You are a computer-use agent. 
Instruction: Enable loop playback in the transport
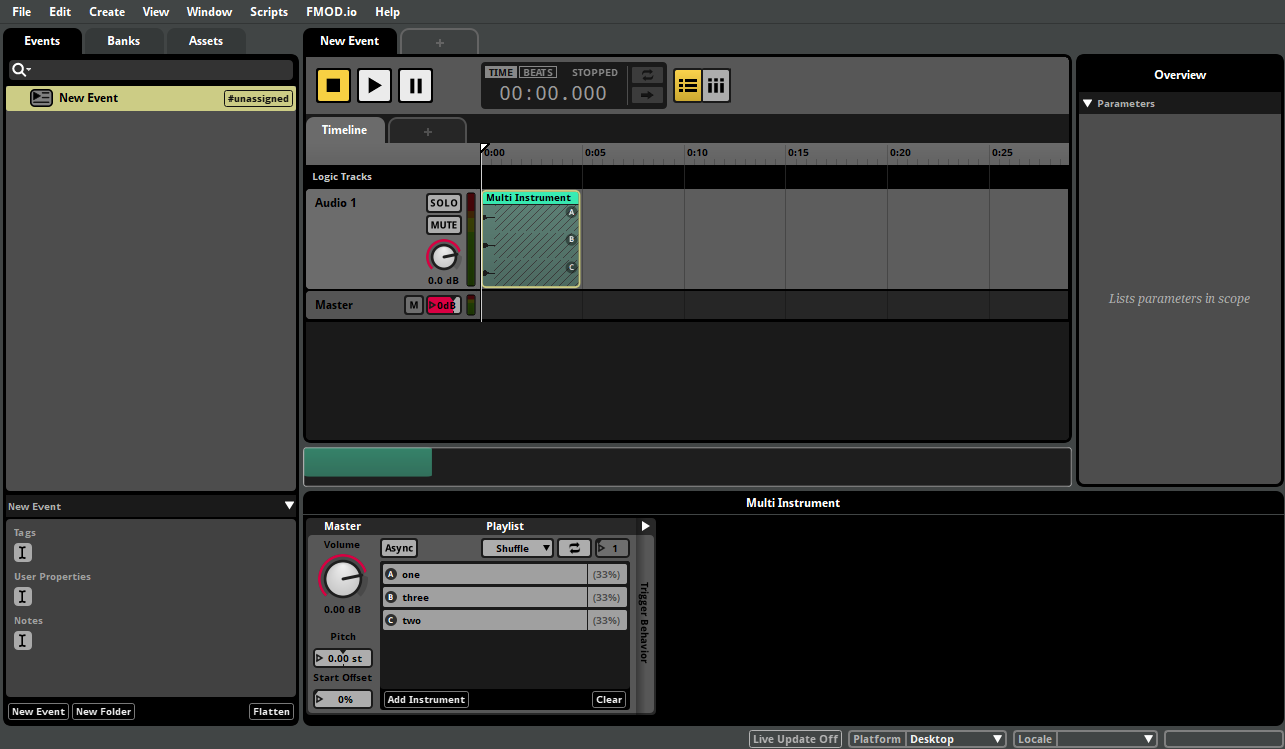click(646, 74)
